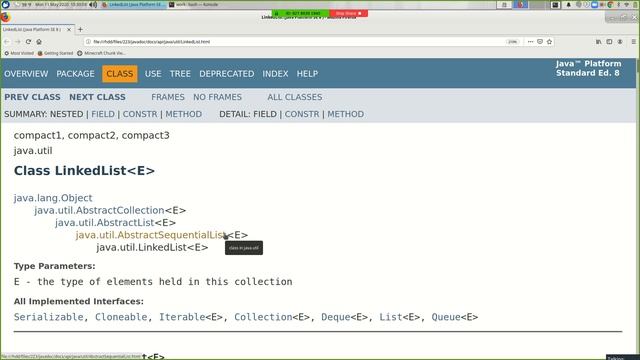Open java.util.AbstractCollection class link
Viewport: 640px width, 360px height.
pyautogui.click(x=99, y=211)
